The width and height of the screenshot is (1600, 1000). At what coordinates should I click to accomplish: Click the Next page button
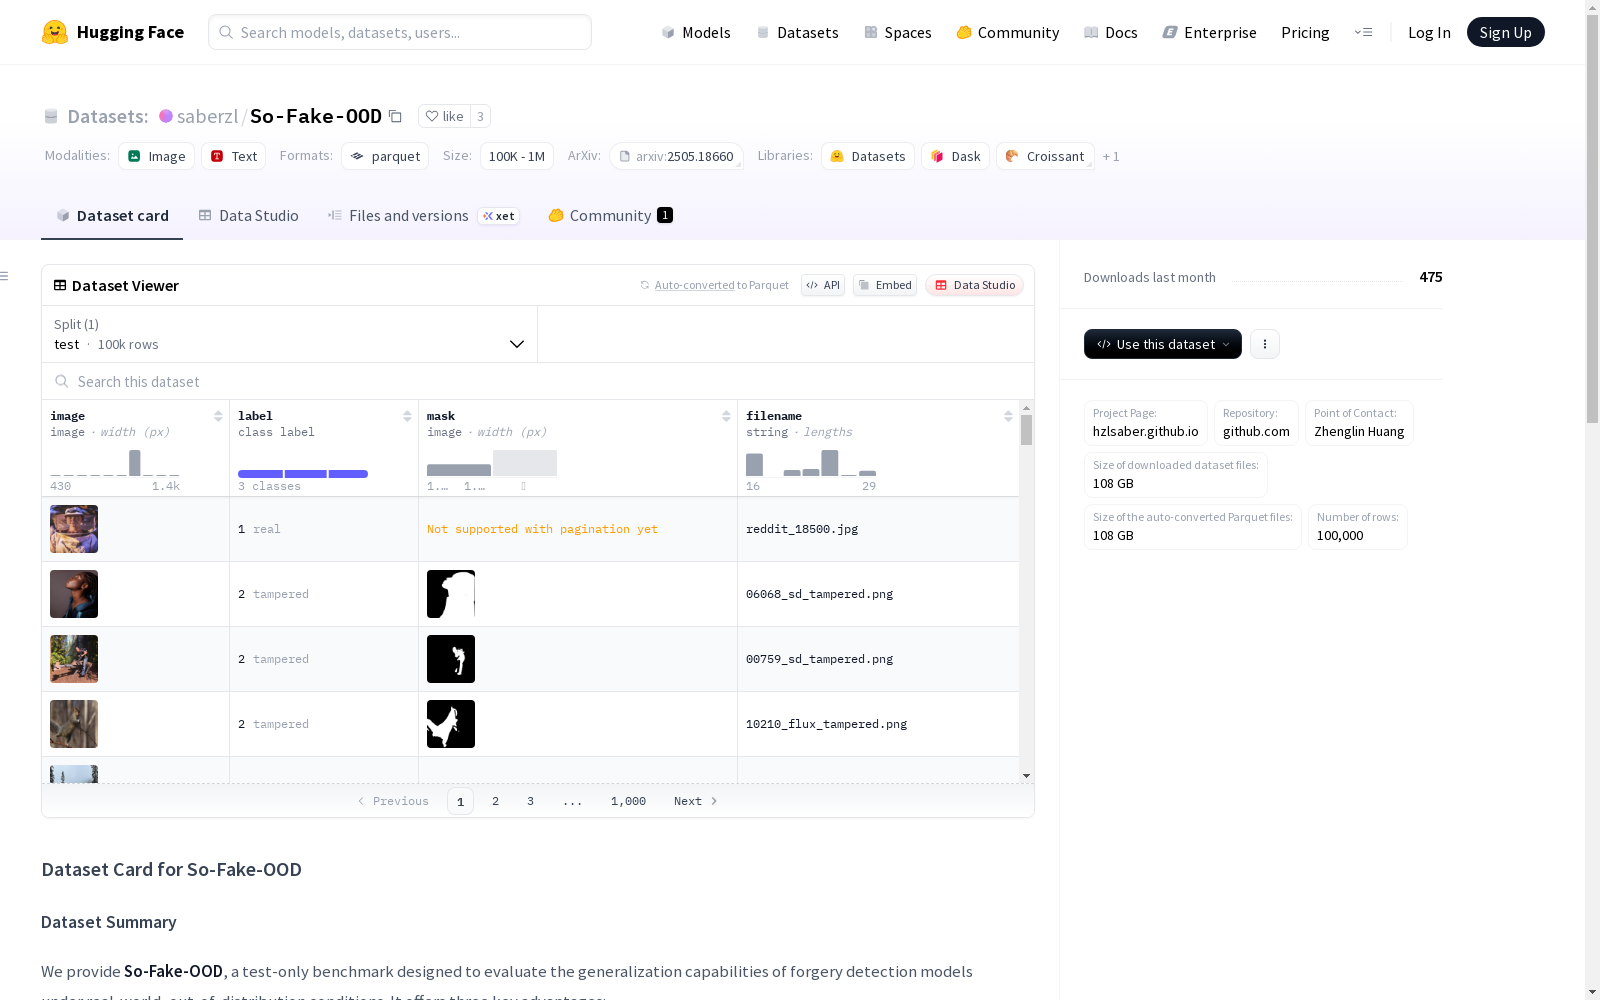point(696,801)
